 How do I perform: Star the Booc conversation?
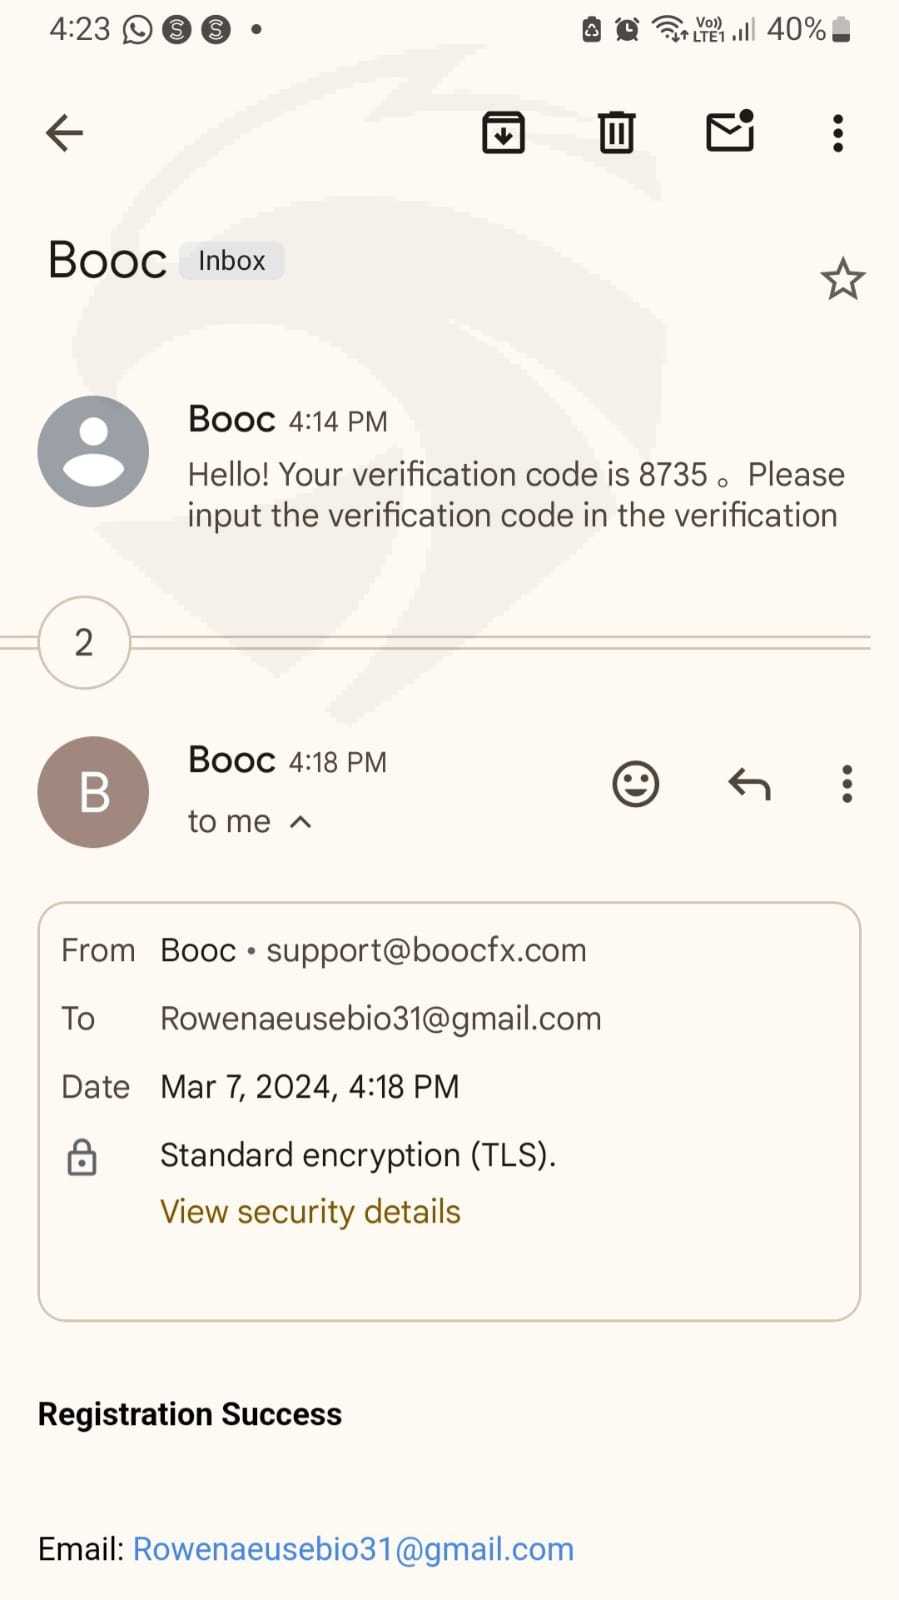point(842,279)
